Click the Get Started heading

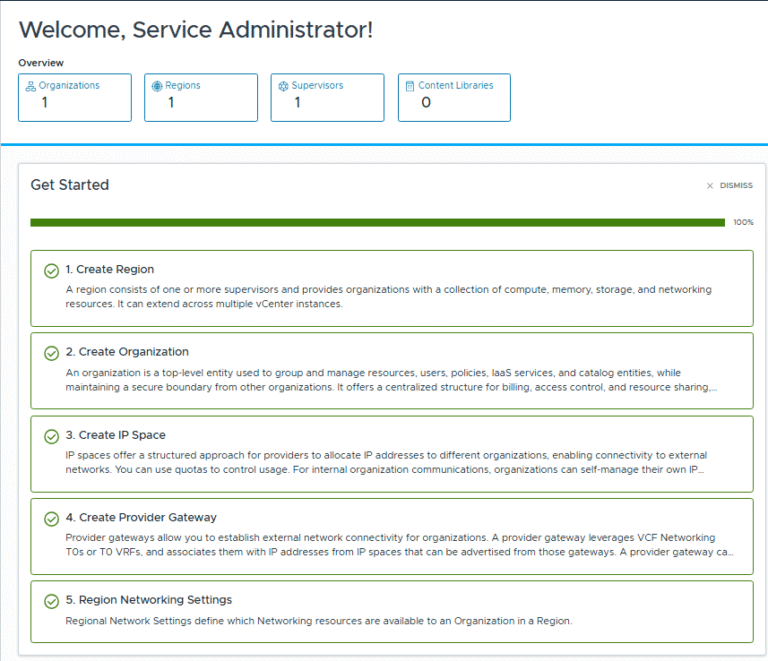pyautogui.click(x=70, y=185)
